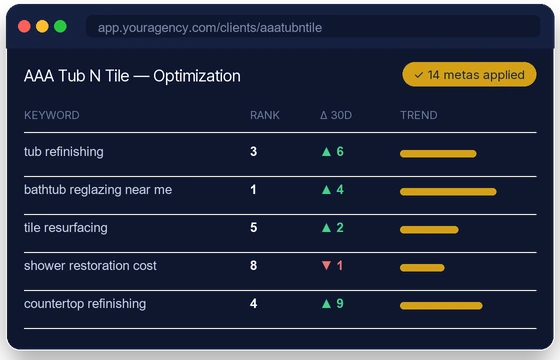Click trend bar for tub refinishing

438,154
